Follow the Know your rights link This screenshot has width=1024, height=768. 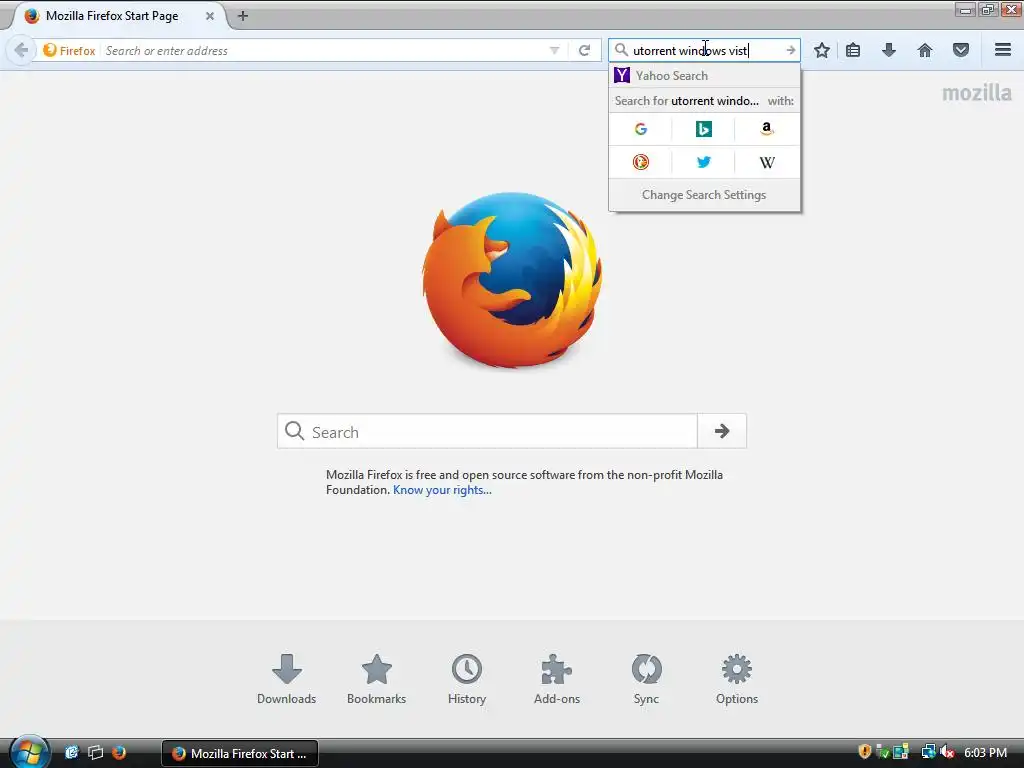(x=442, y=490)
